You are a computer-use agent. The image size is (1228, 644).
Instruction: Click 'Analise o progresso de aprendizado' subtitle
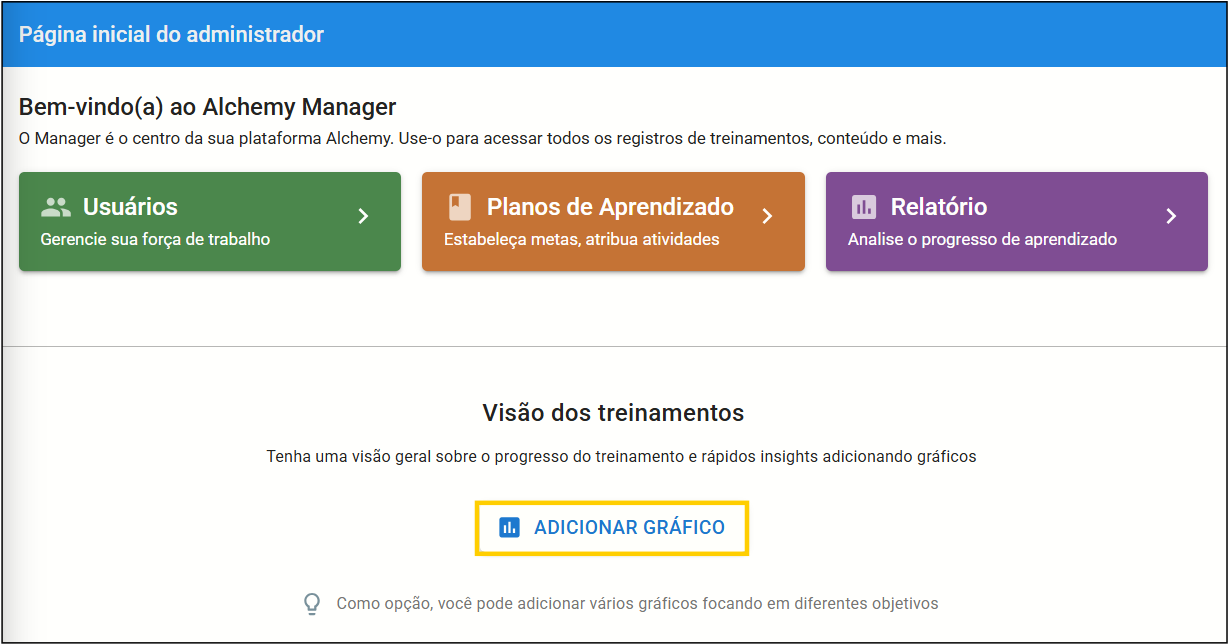coord(982,239)
